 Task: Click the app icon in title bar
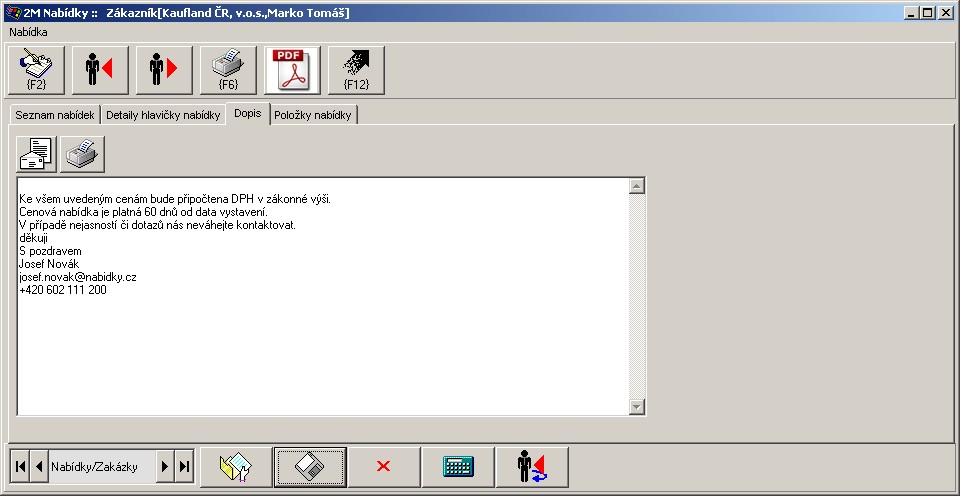[12, 13]
